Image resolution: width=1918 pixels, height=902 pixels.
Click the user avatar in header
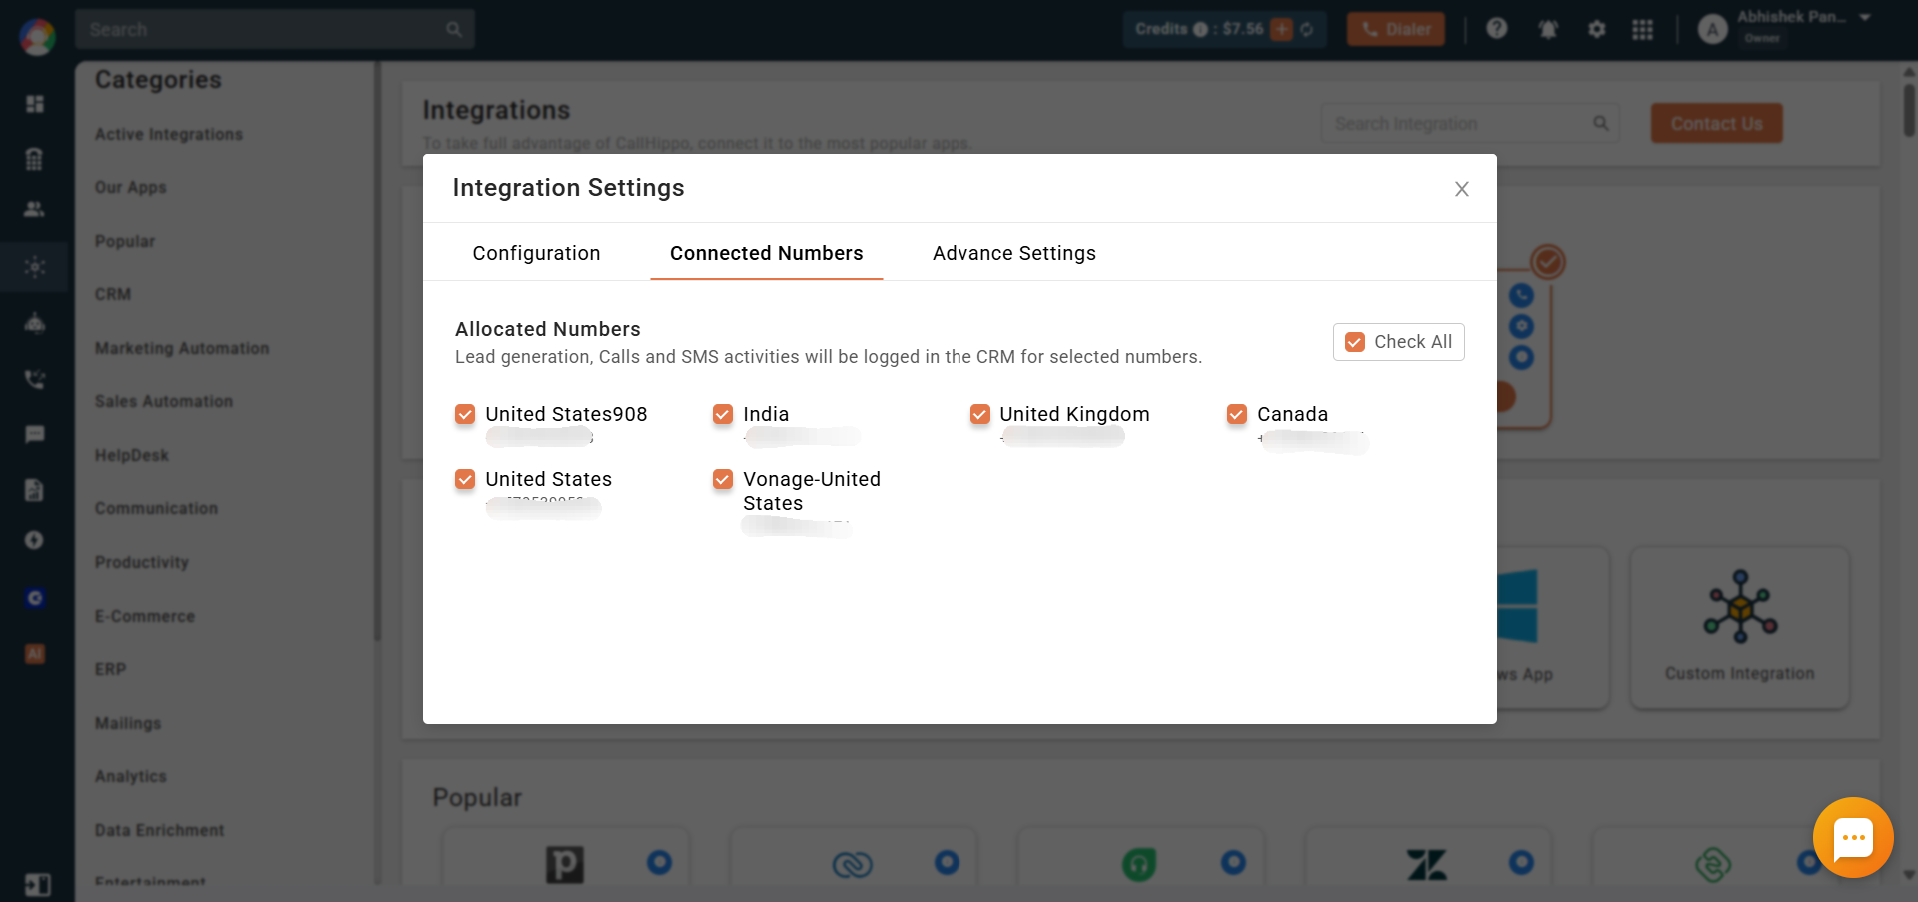tap(1713, 30)
